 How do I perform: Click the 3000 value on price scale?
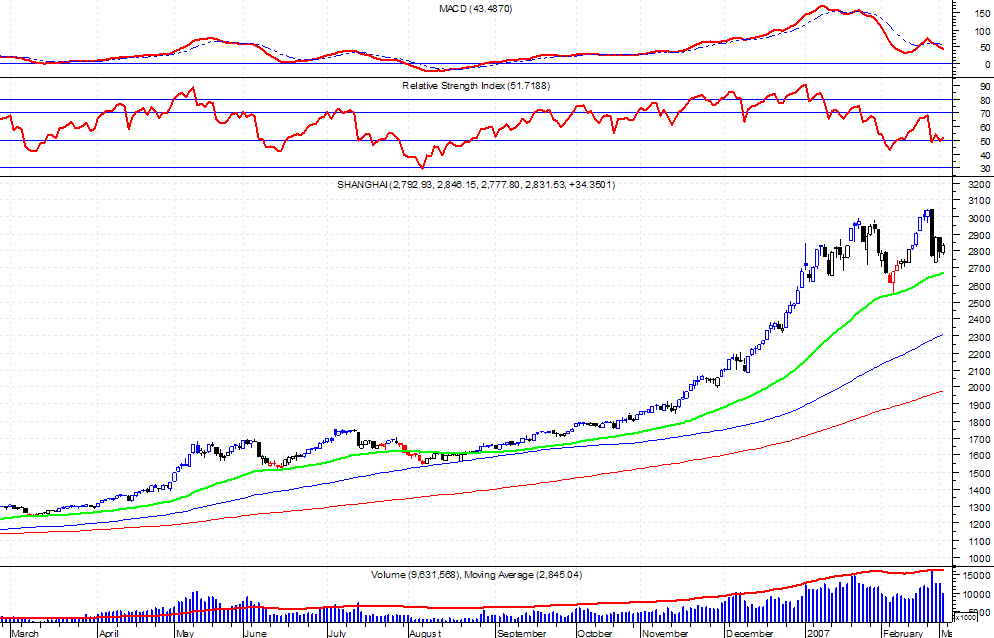(x=980, y=219)
